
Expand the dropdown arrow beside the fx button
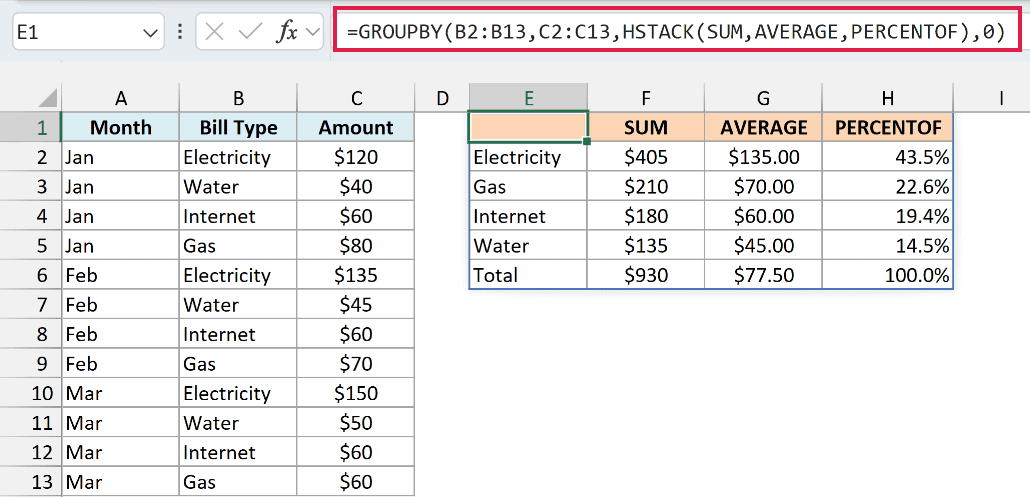point(313,32)
